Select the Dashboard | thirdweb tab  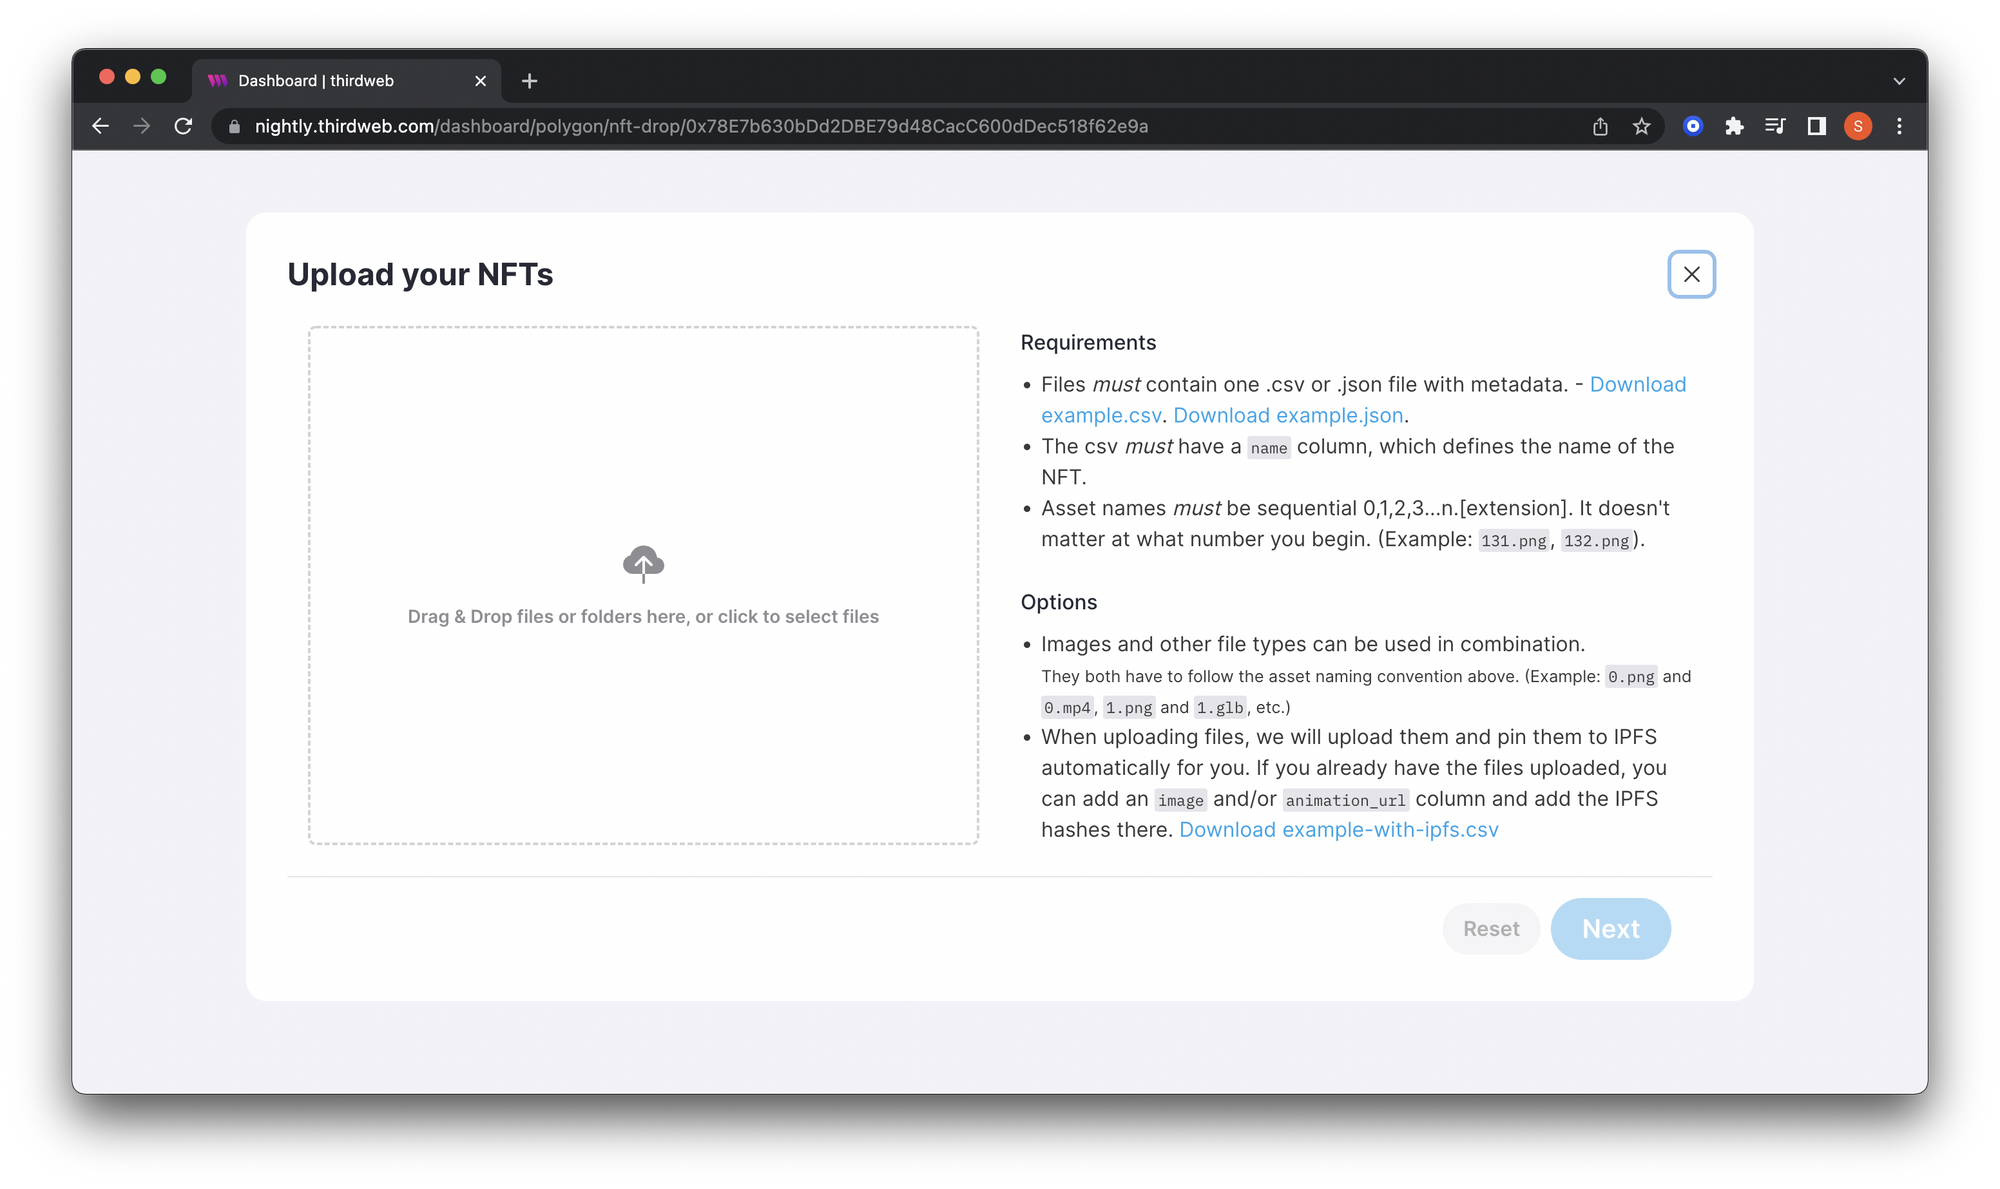(347, 81)
